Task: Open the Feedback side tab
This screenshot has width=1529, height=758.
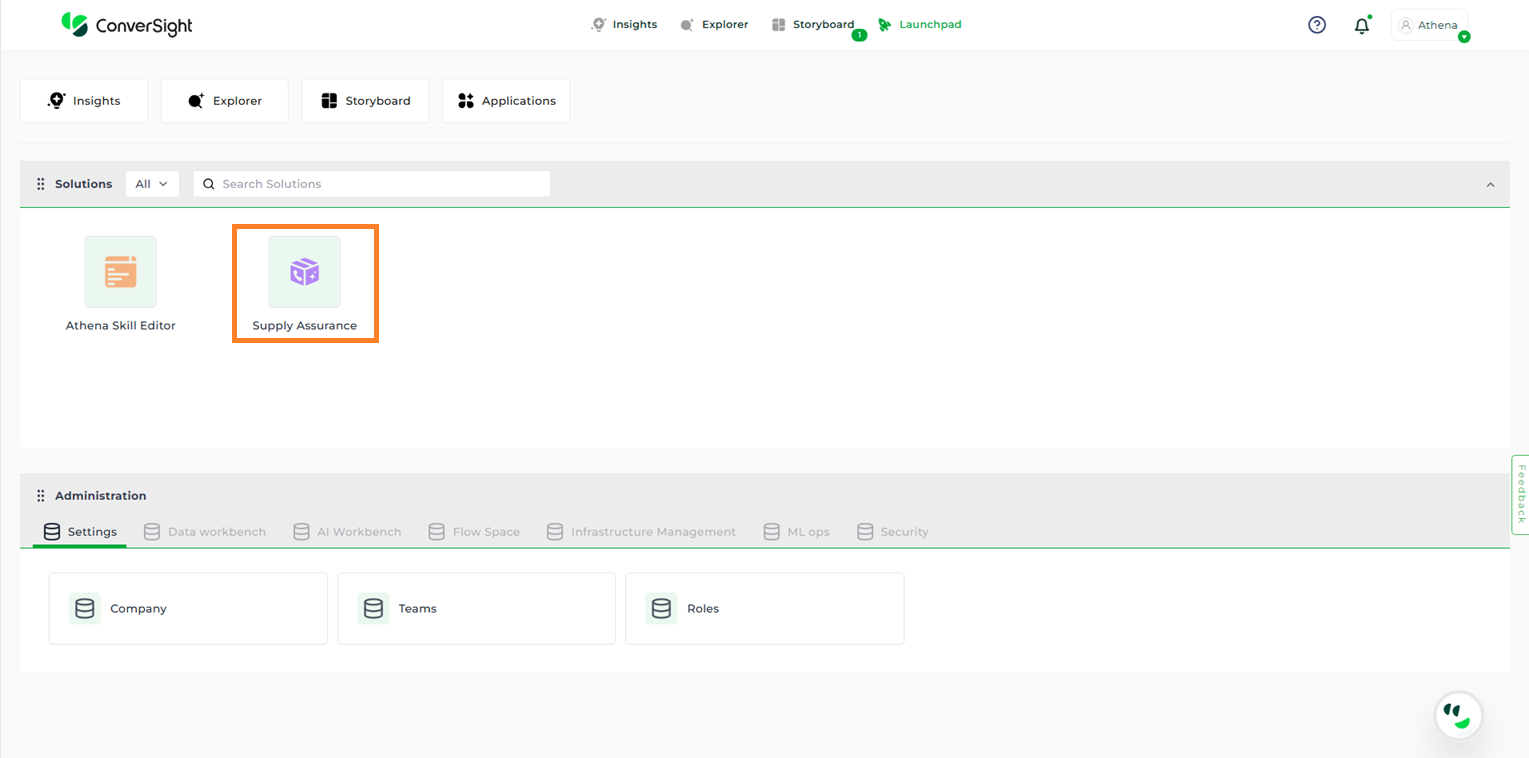Action: click(1520, 494)
